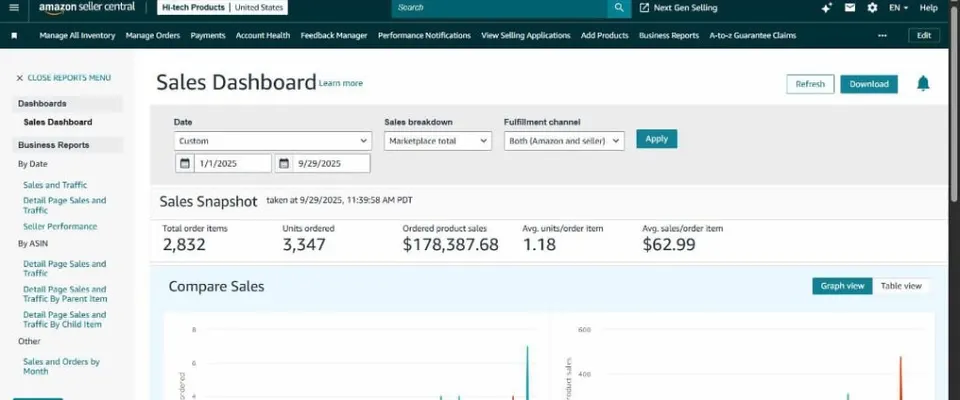
Task: Open the end date calendar icon
Action: click(283, 164)
